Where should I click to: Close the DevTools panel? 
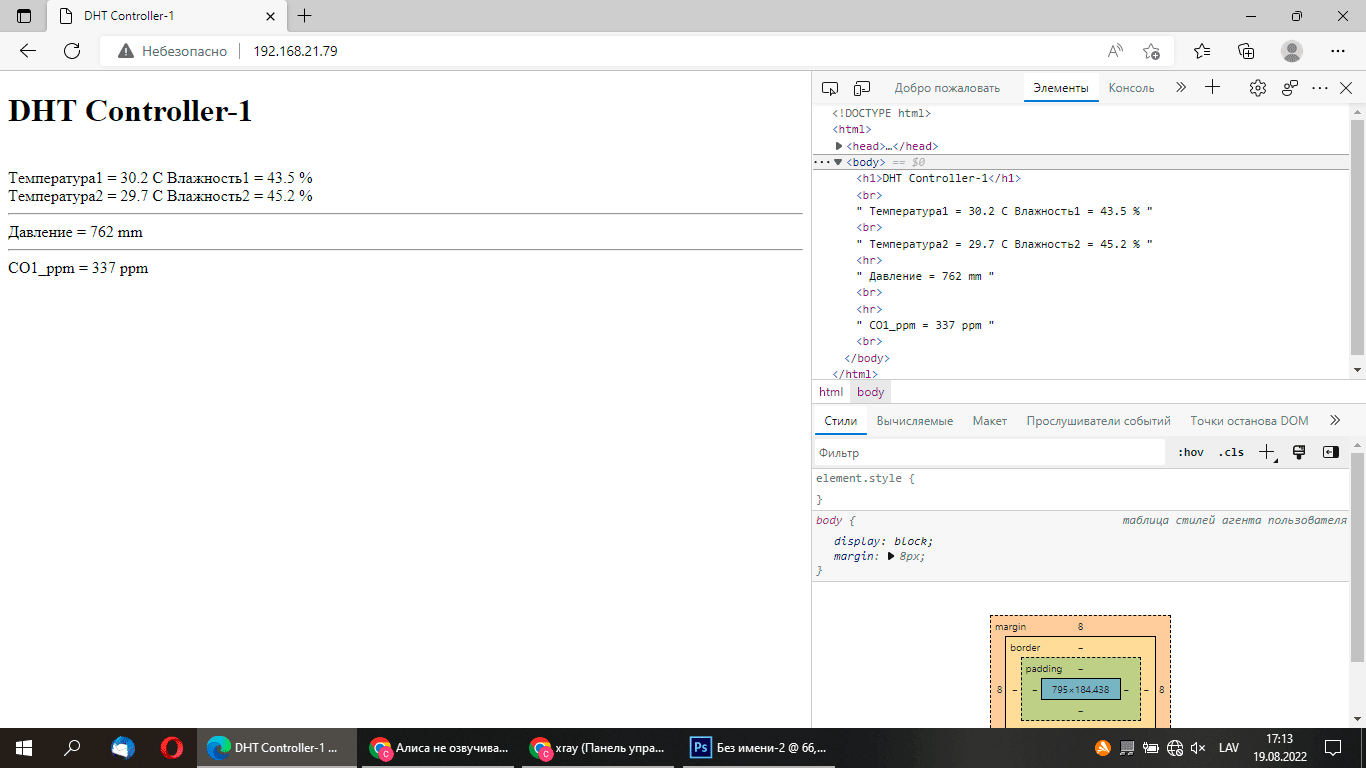1346,88
